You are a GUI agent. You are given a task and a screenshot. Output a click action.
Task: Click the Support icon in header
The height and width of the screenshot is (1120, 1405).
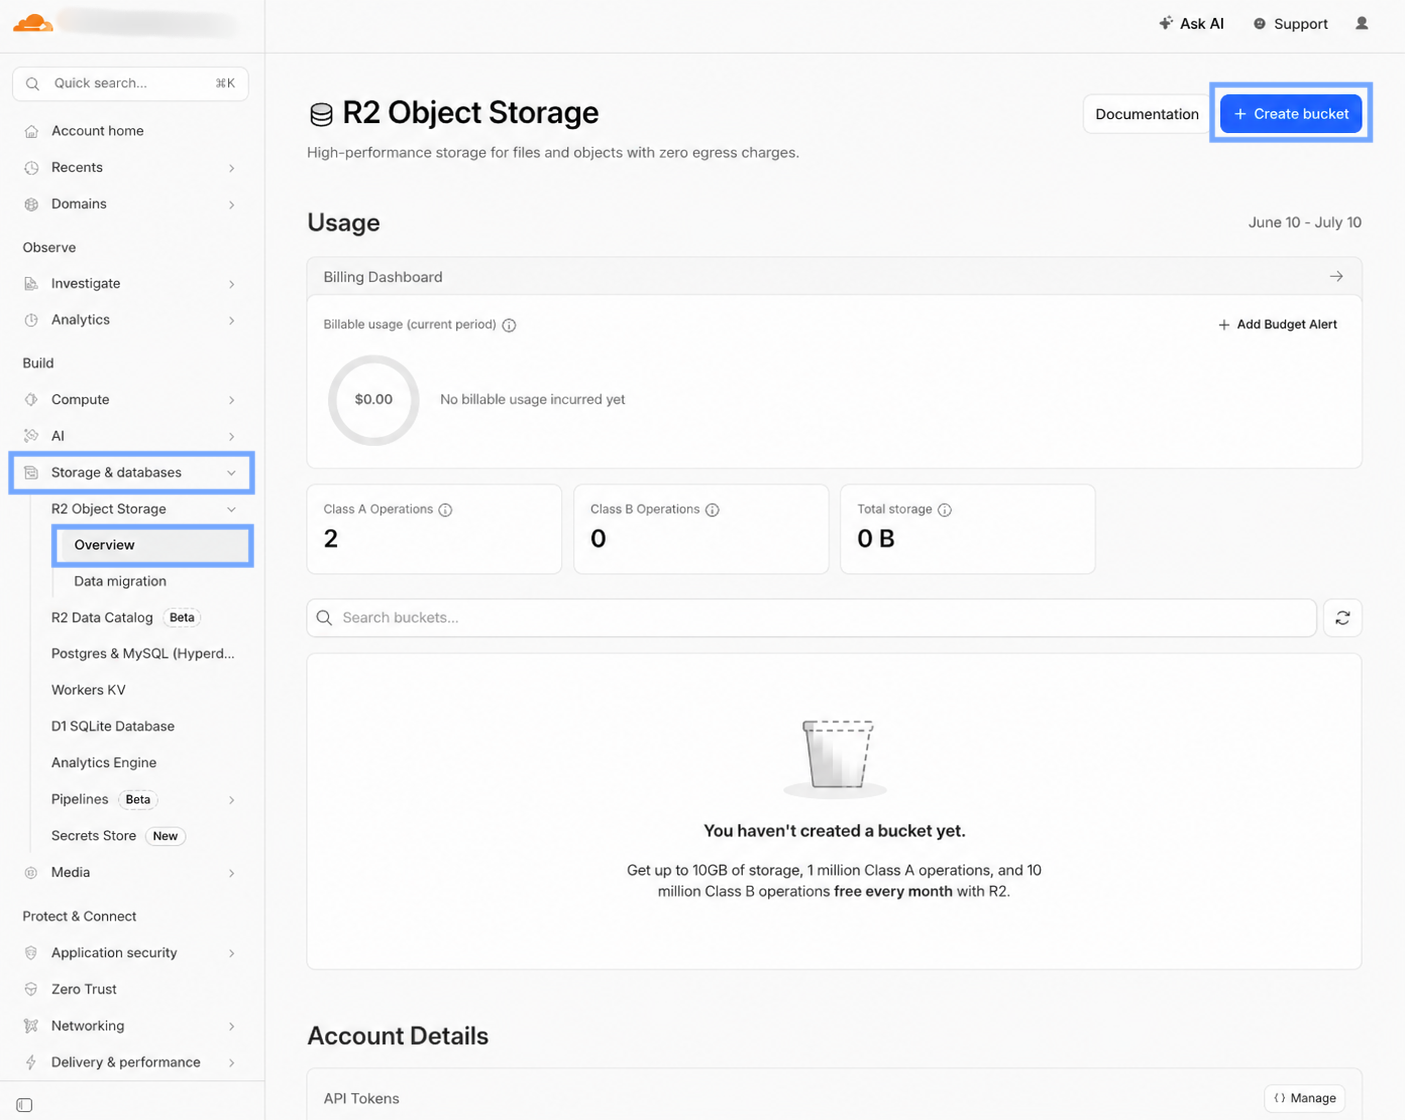[1259, 24]
